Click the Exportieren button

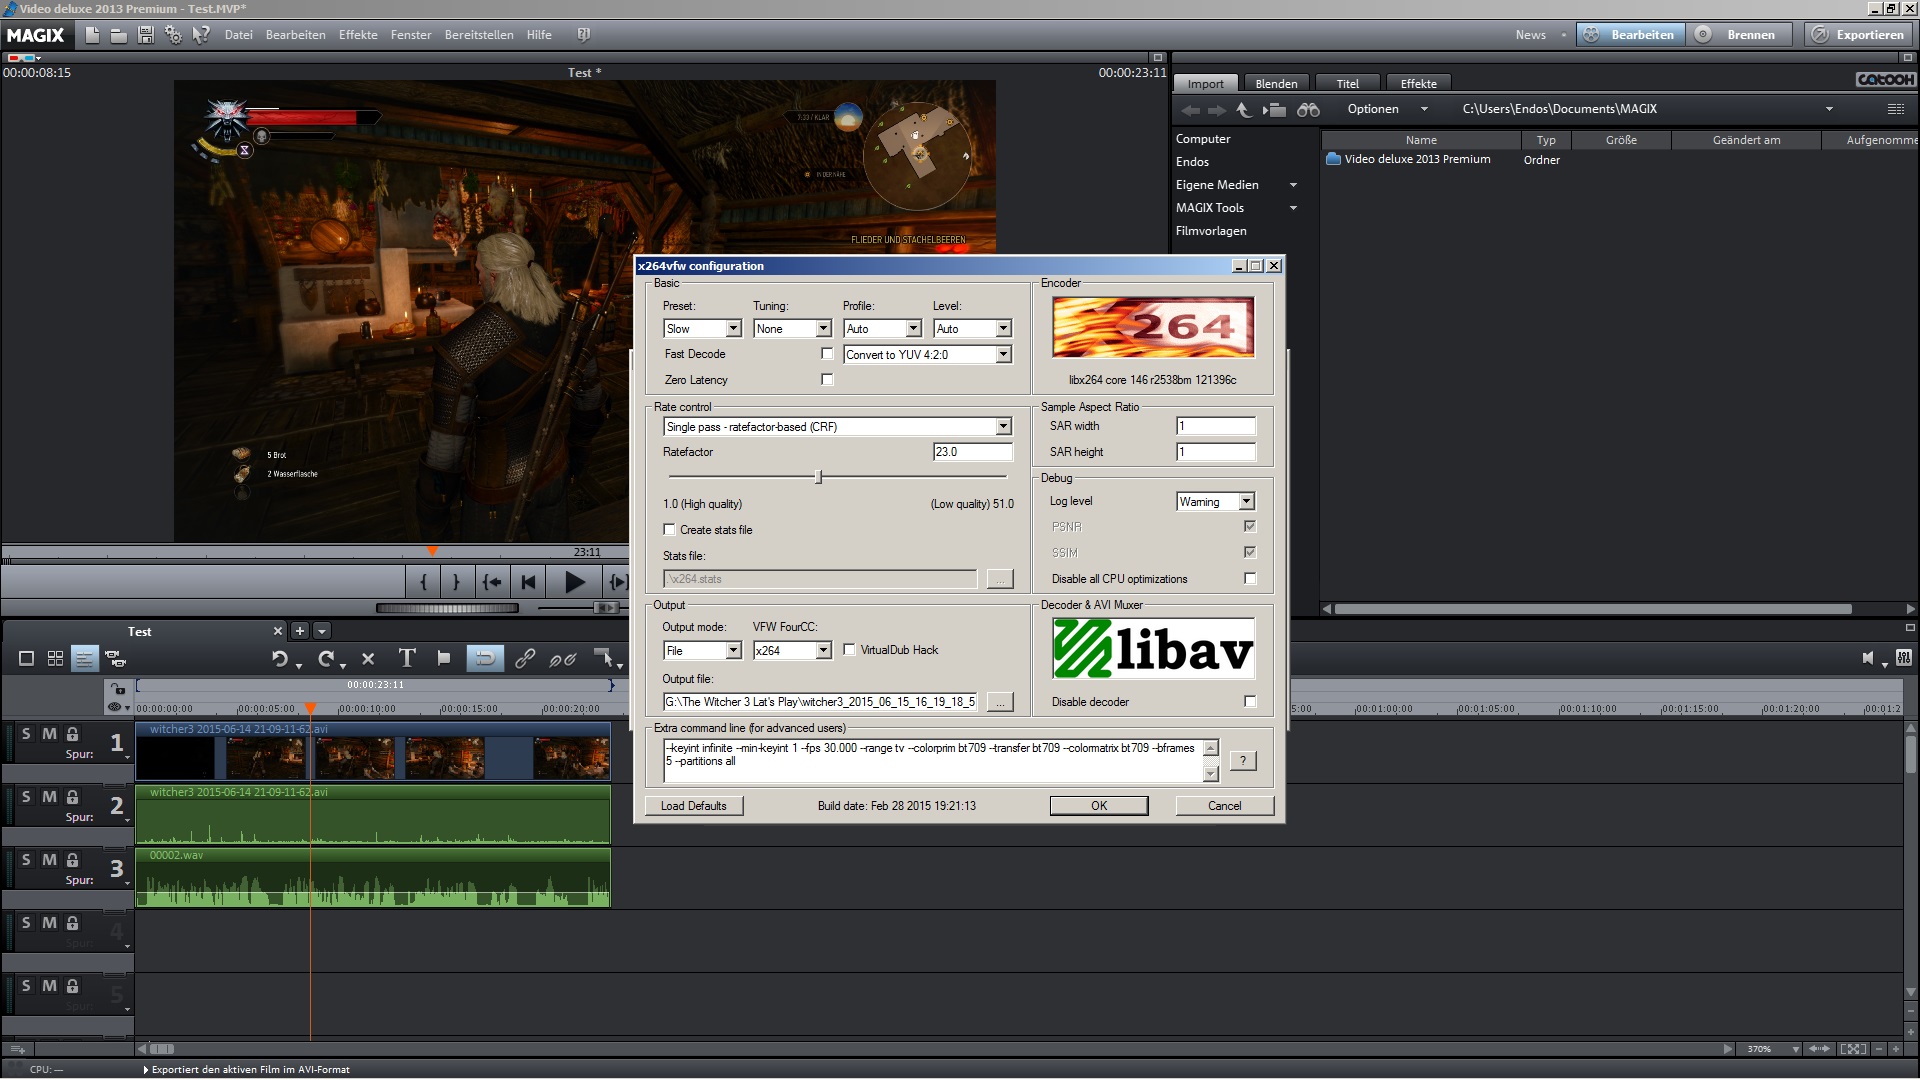pyautogui.click(x=1860, y=35)
